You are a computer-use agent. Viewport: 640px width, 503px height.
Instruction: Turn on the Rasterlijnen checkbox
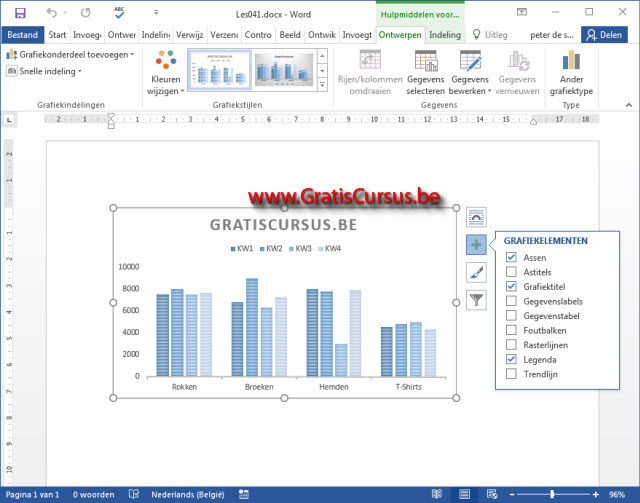tap(511, 345)
